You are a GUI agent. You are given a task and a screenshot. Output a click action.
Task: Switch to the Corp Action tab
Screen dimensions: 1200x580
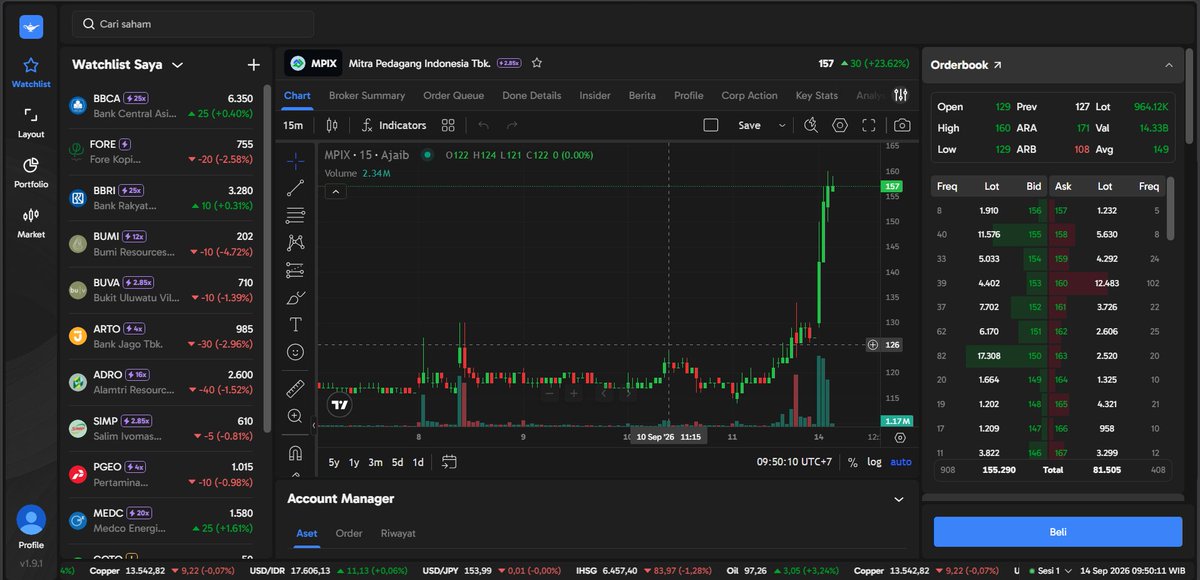[749, 95]
